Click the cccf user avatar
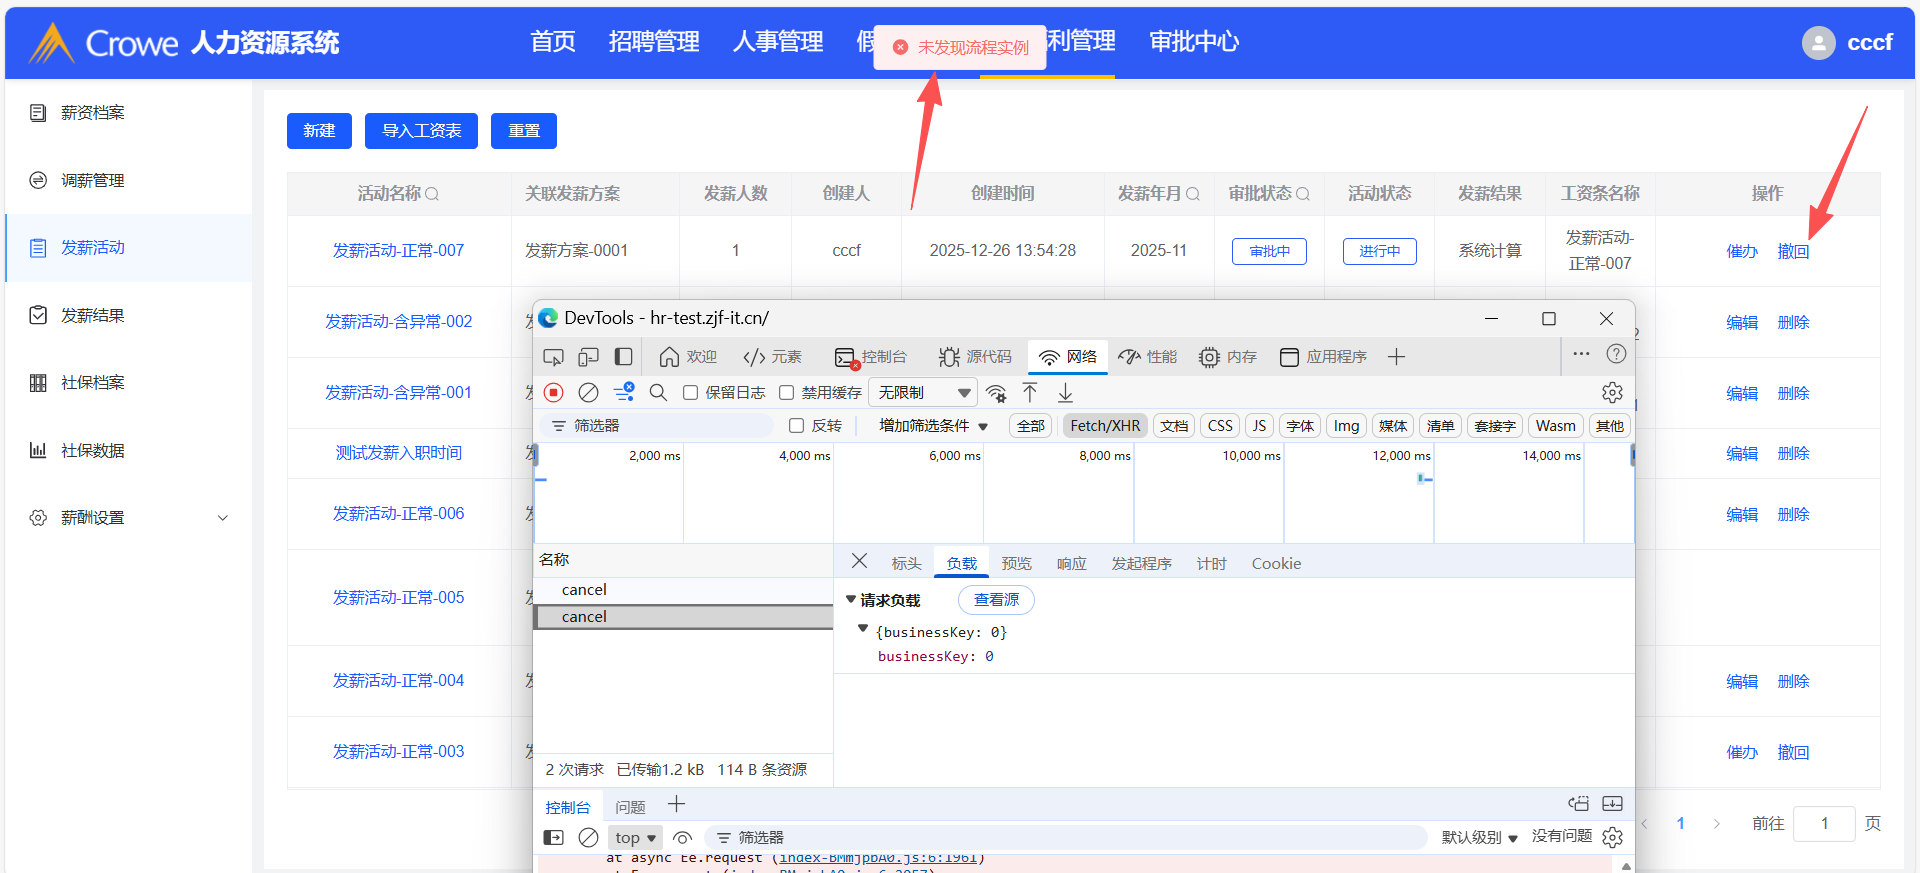 (1819, 43)
